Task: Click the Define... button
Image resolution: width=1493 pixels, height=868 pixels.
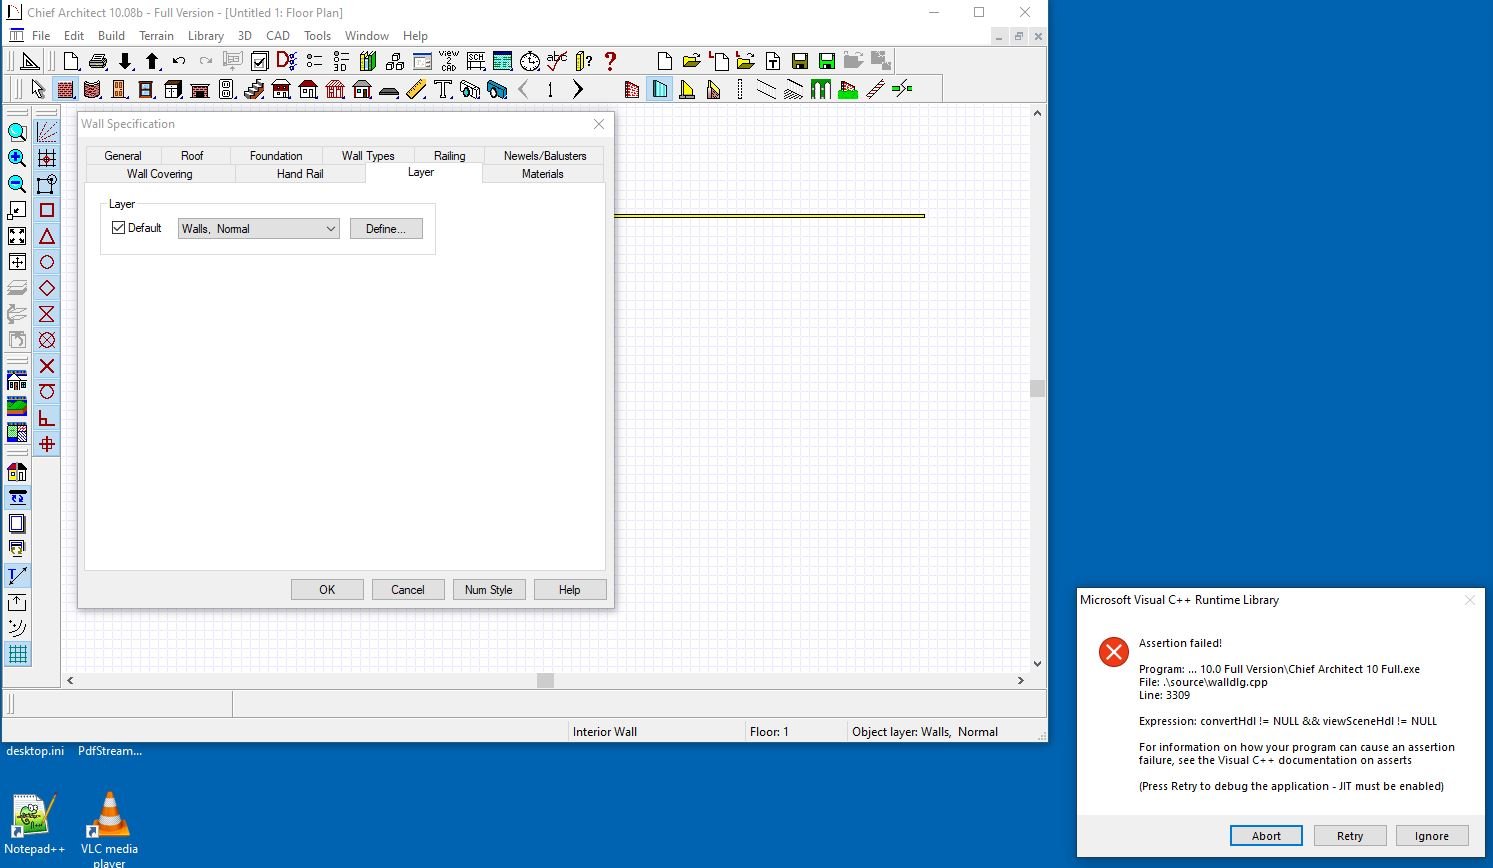Action: [386, 229]
